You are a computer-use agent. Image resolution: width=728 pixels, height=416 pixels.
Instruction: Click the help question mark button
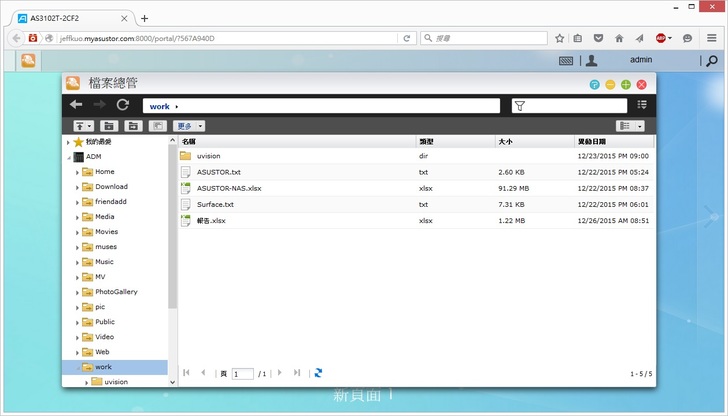point(595,85)
